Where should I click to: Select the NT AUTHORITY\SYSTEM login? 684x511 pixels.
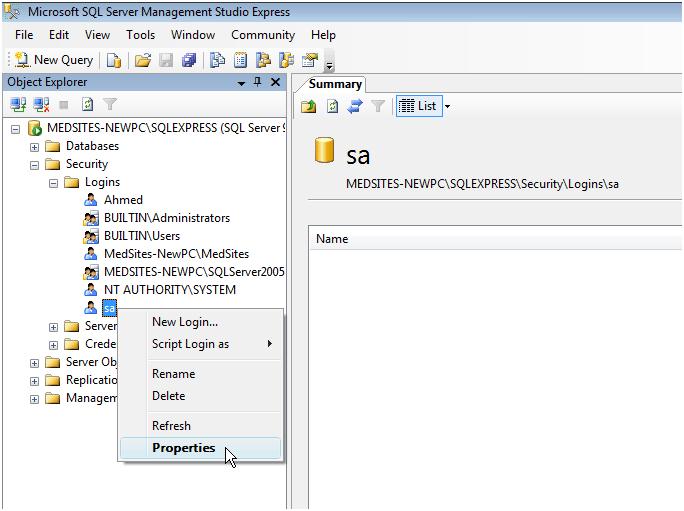(x=170, y=290)
